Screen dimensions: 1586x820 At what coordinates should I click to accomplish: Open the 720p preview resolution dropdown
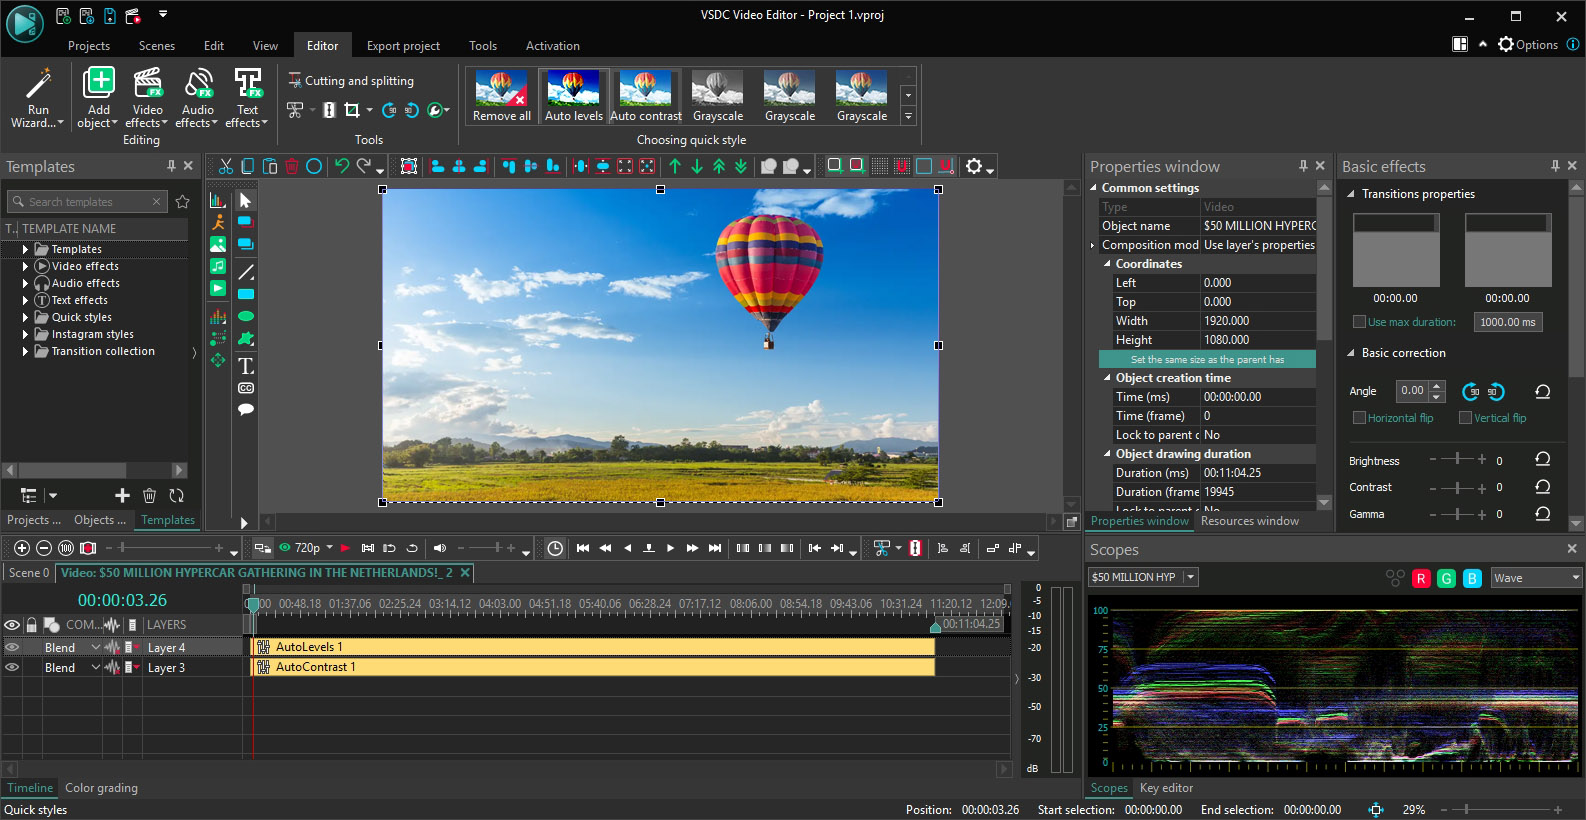pyautogui.click(x=329, y=547)
